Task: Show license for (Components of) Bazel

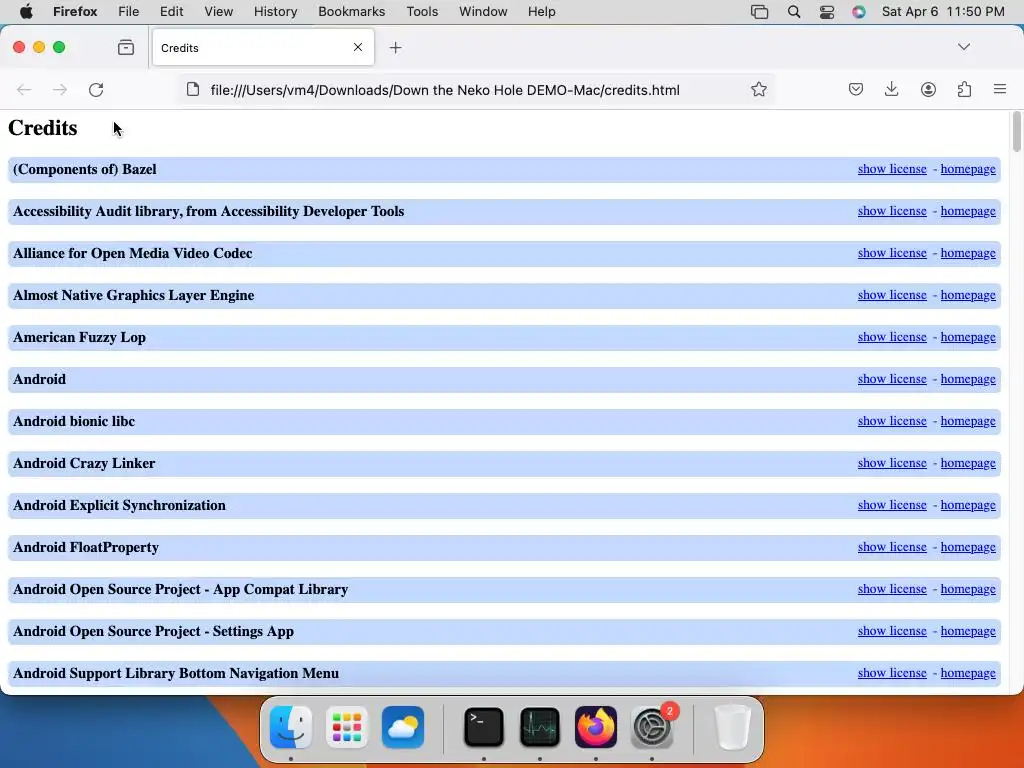Action: point(892,169)
